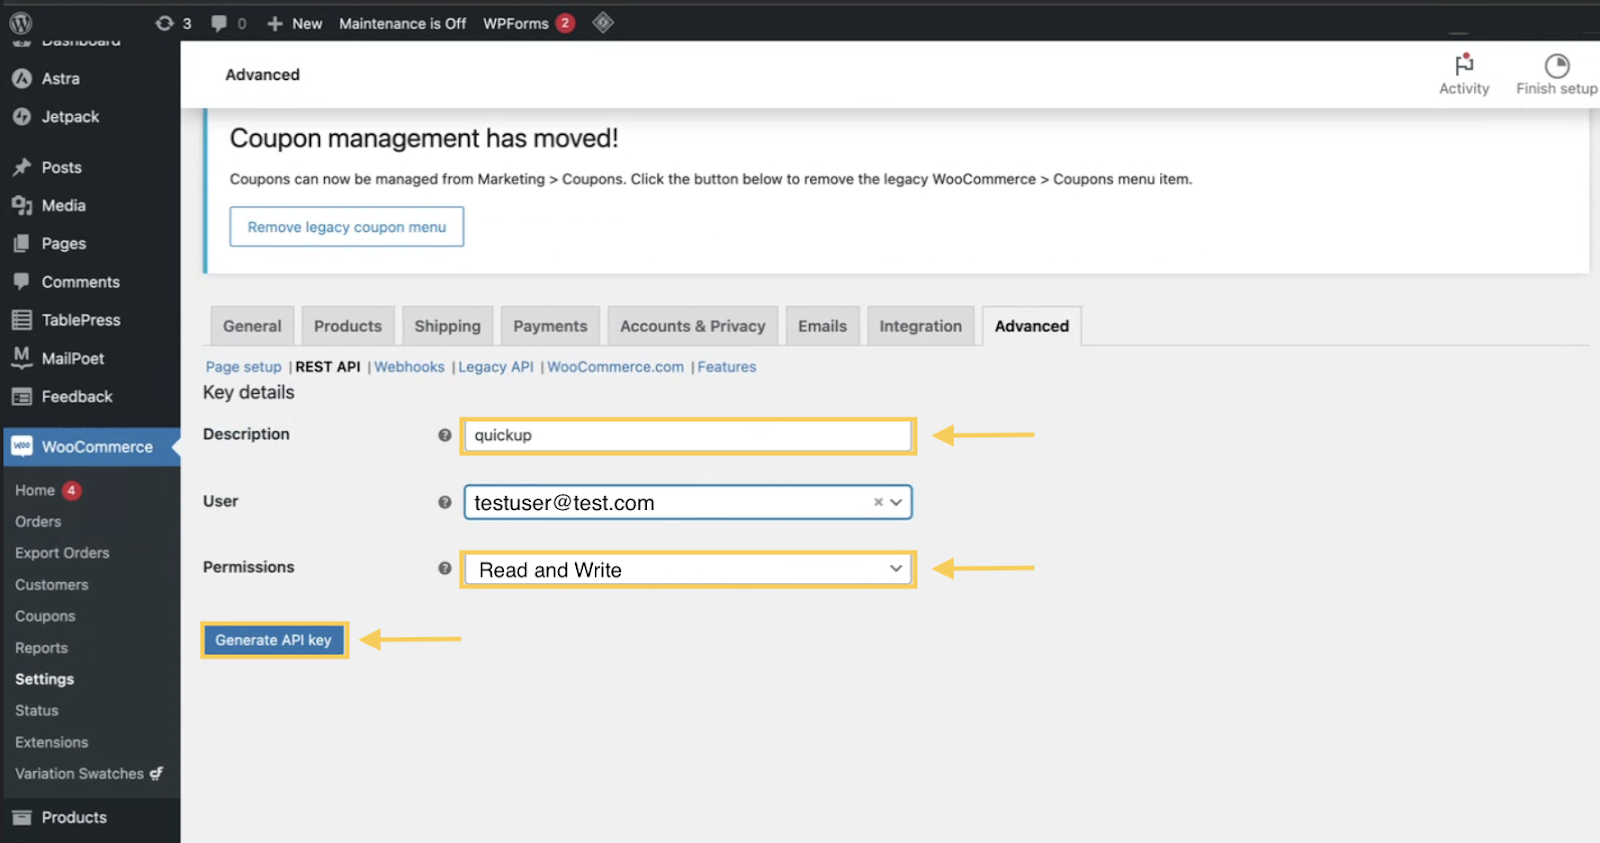Open the Integration settings tab
The width and height of the screenshot is (1600, 843).
920,326
